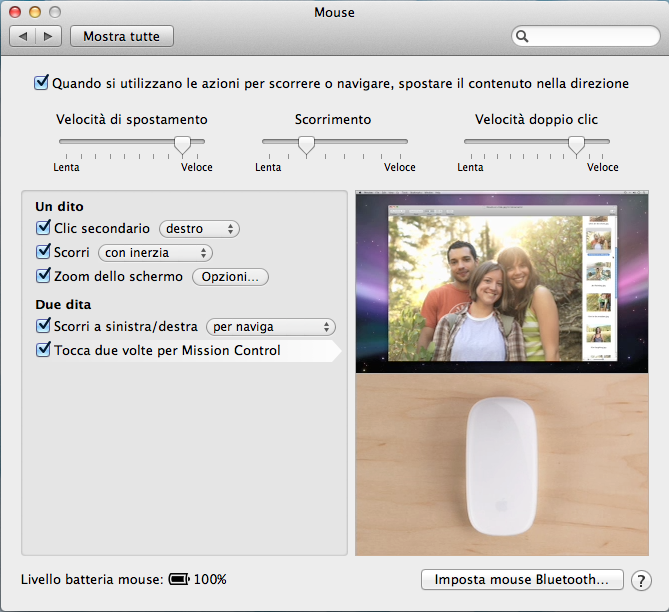The width and height of the screenshot is (669, 612).
Task: Click the Velocità di spostamento slider handle
Action: 183,145
